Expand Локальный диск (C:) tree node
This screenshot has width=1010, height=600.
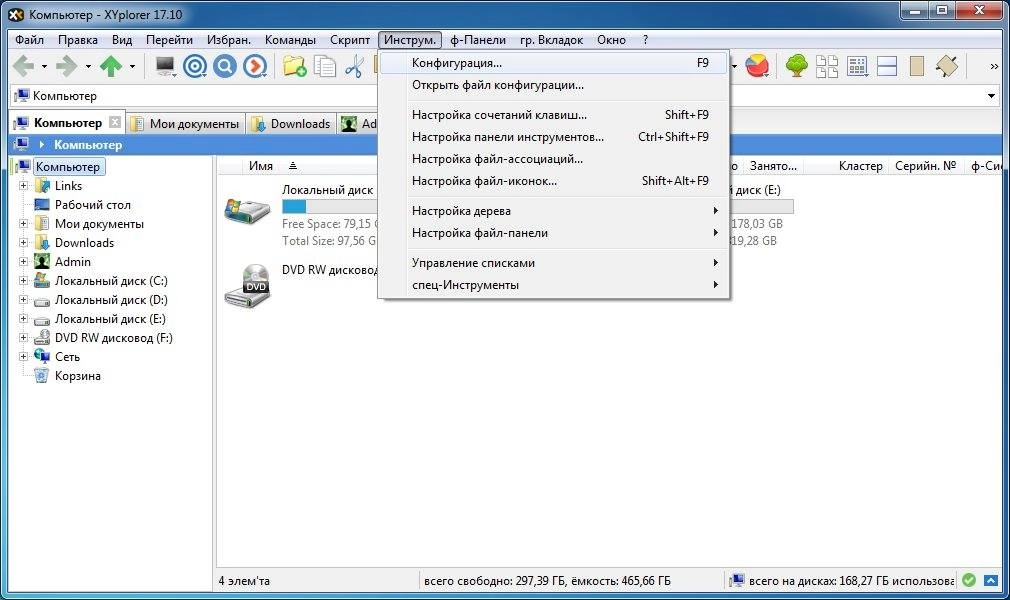(x=23, y=280)
